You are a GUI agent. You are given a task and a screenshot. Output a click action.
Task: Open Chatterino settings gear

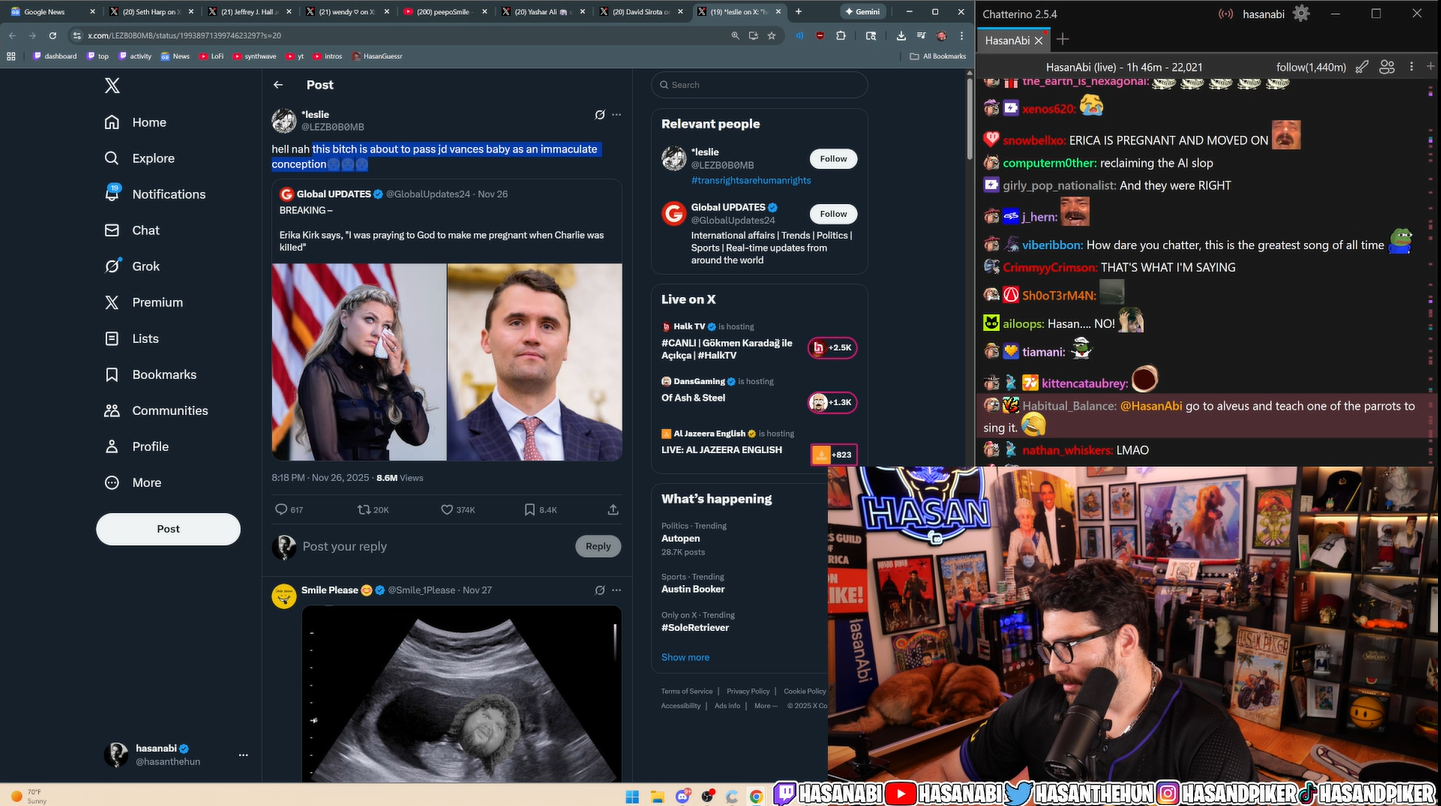1301,14
